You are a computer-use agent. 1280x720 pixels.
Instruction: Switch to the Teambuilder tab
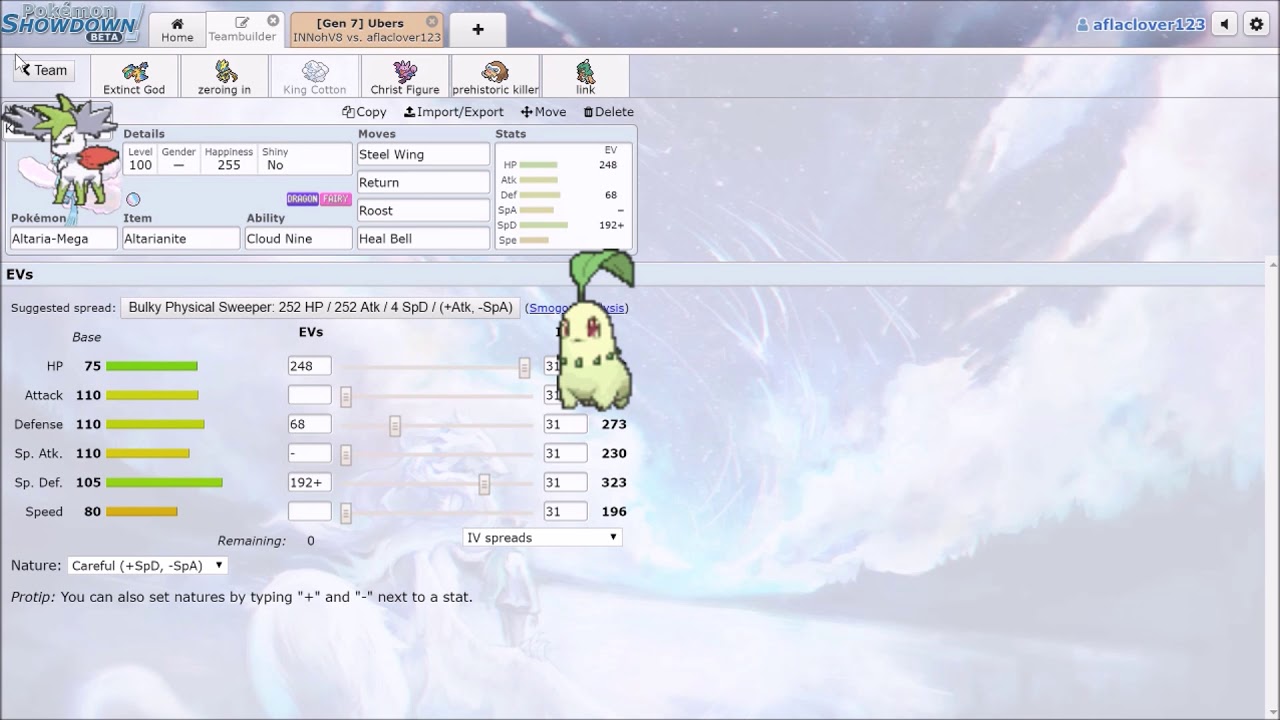242,30
